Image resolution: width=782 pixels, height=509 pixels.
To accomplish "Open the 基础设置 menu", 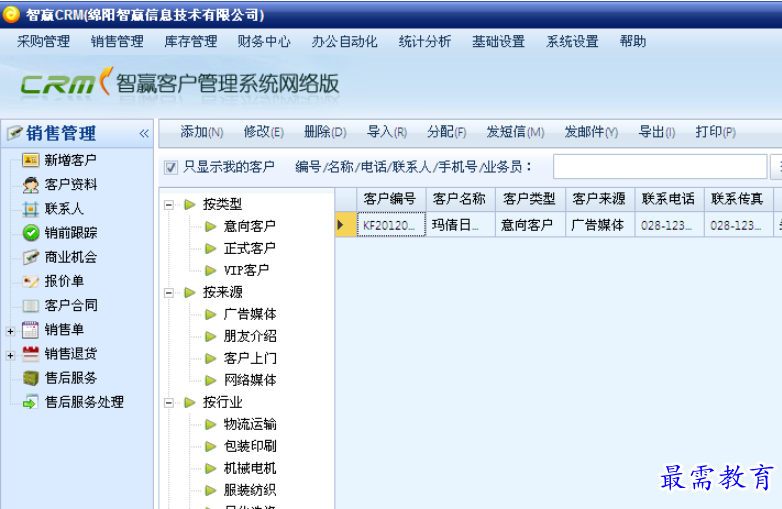I will [499, 41].
